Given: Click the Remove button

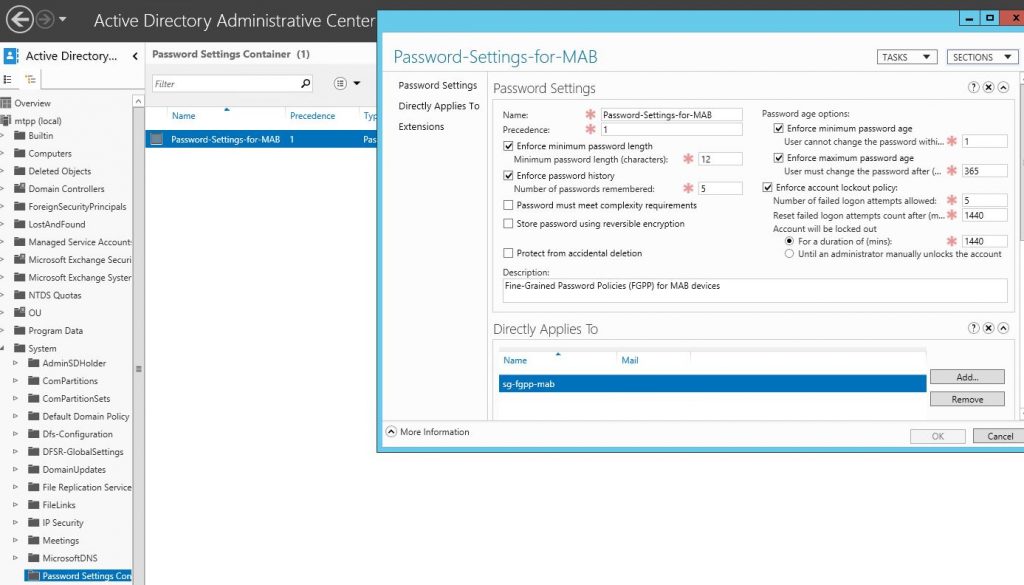Looking at the screenshot, I should [x=967, y=399].
